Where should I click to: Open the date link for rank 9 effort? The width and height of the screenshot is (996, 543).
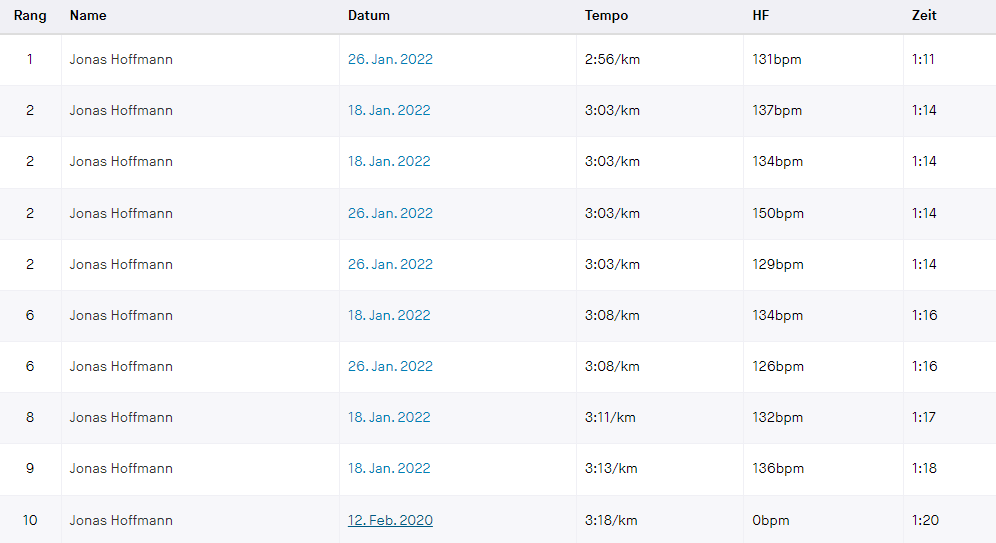pos(389,468)
